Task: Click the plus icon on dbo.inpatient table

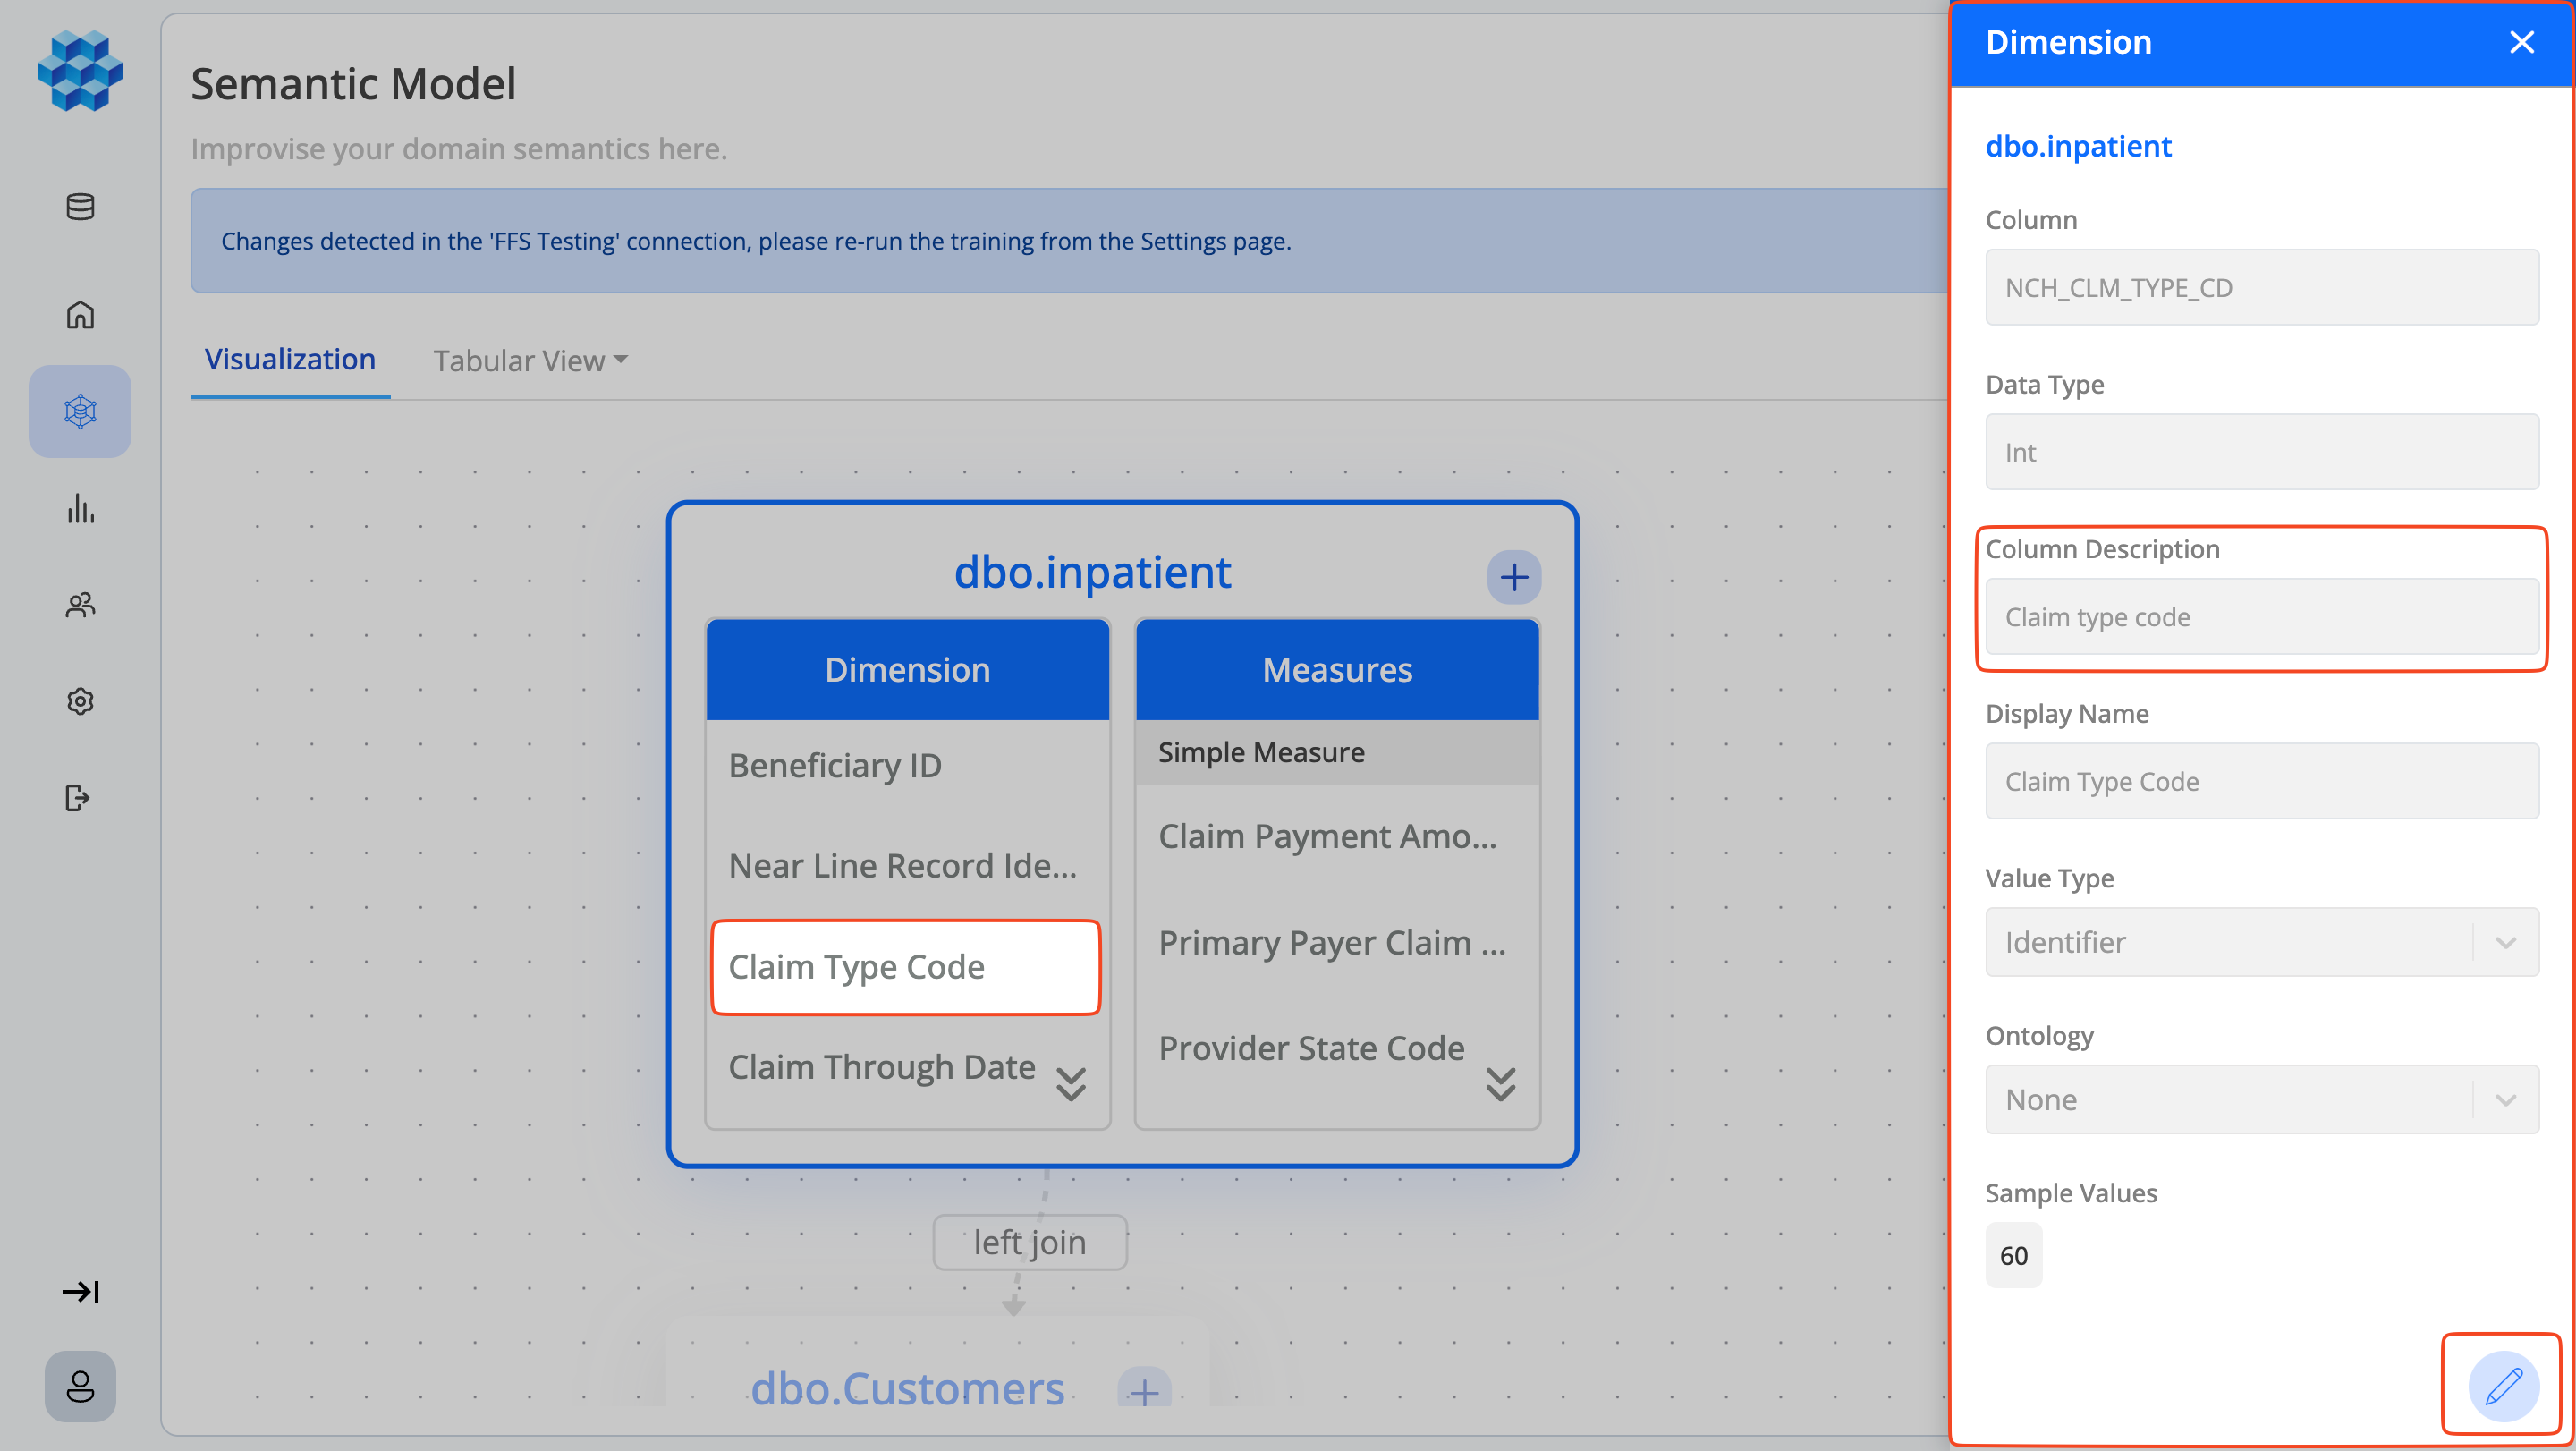Action: click(1514, 576)
